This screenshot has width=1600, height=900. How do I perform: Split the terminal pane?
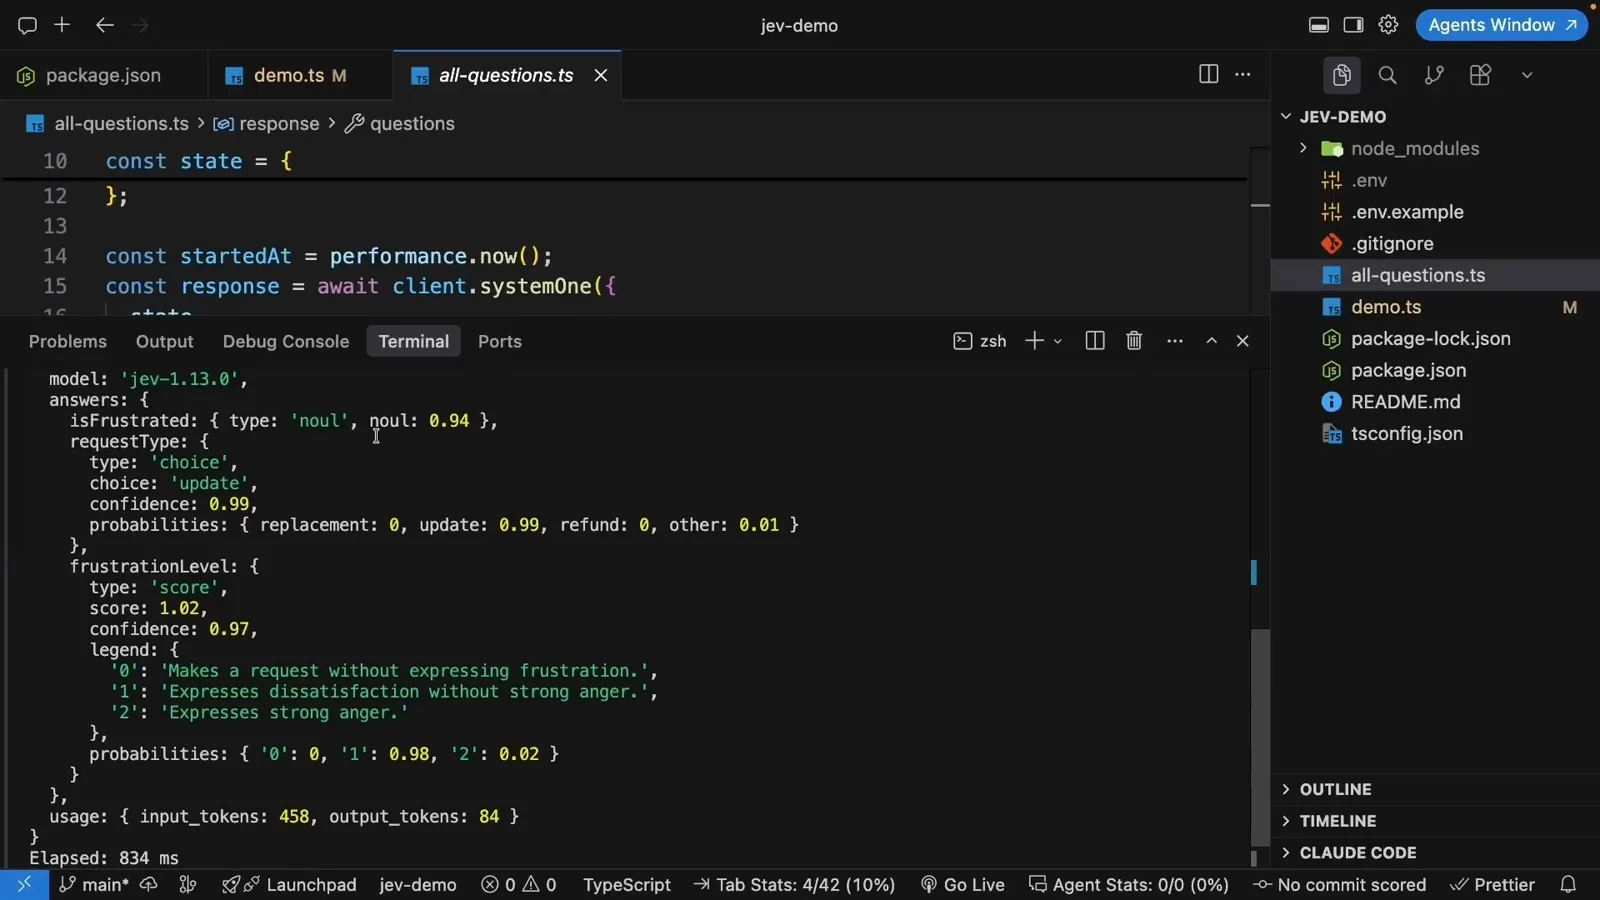(1095, 341)
